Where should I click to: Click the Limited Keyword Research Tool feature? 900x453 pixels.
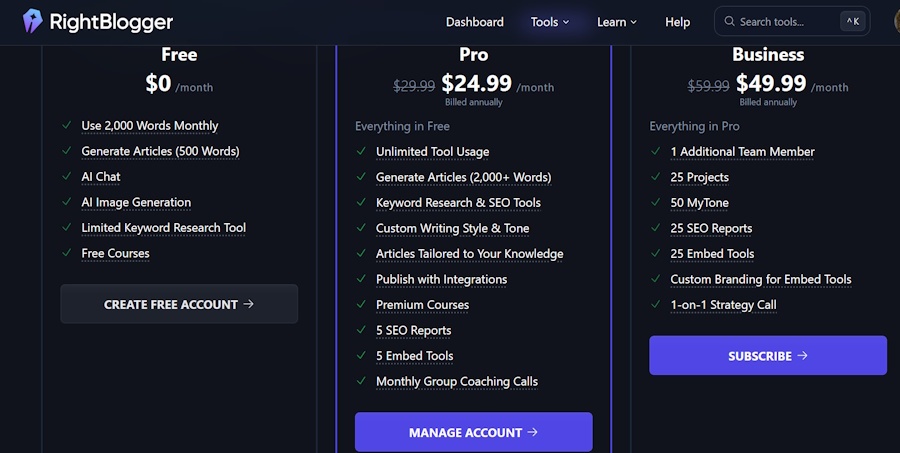(x=163, y=228)
